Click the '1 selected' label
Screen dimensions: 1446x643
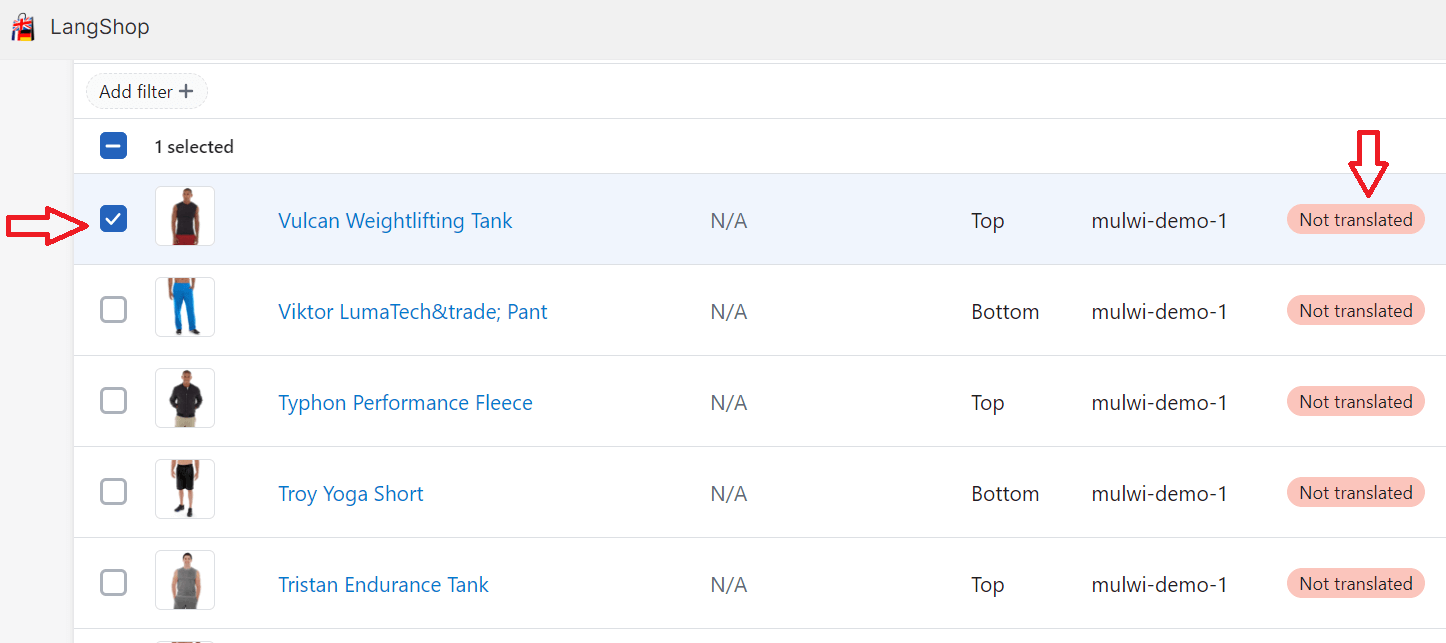pyautogui.click(x=194, y=147)
